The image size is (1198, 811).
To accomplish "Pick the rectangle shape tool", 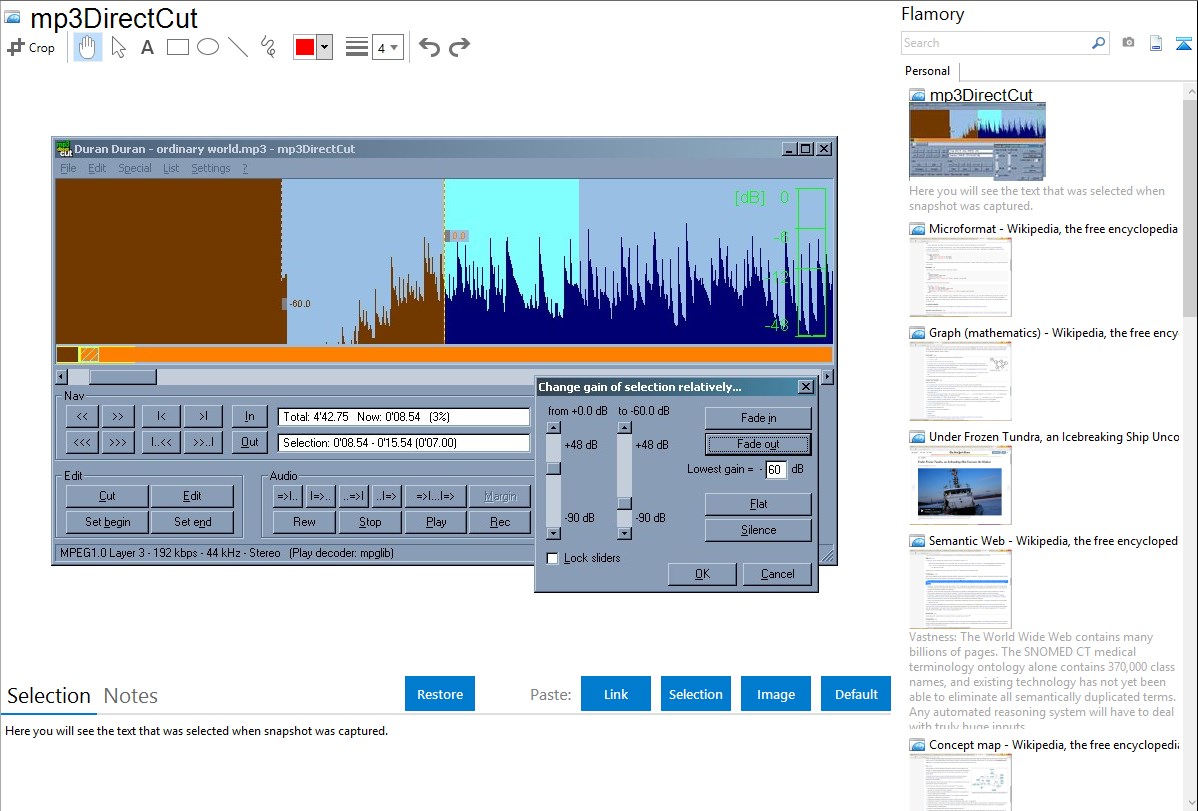I will [178, 47].
